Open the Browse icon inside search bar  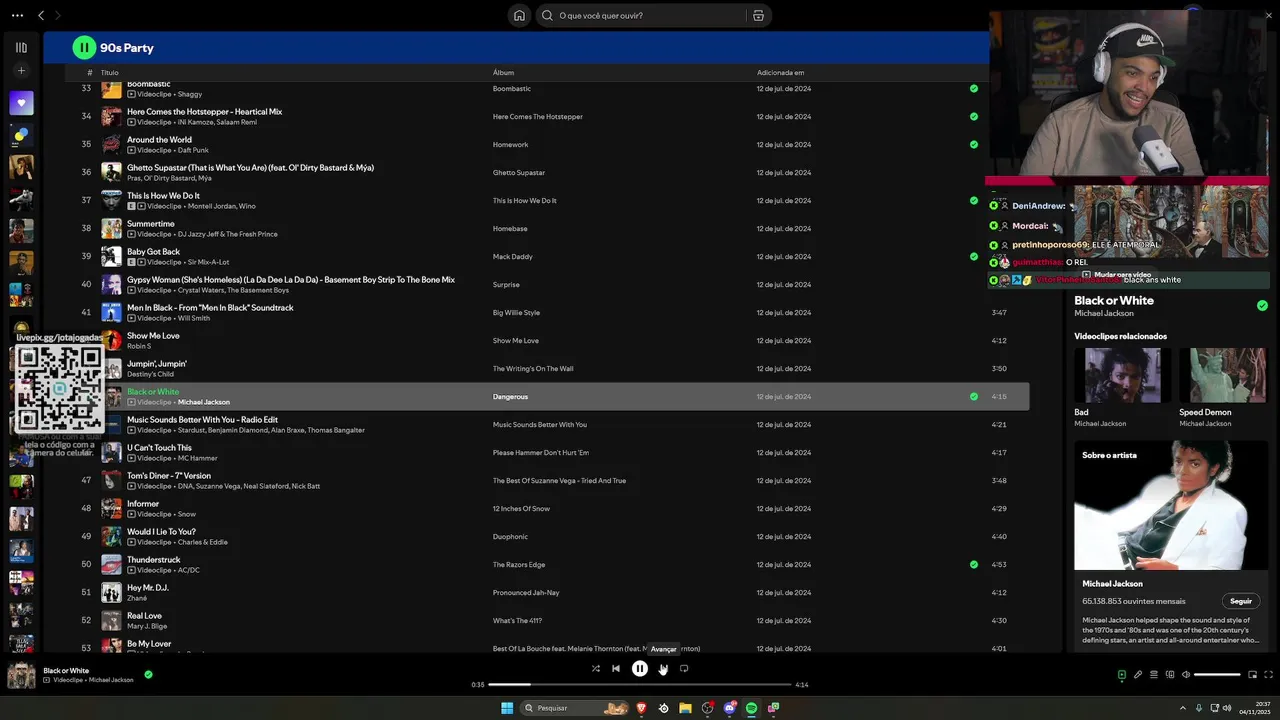coord(758,15)
